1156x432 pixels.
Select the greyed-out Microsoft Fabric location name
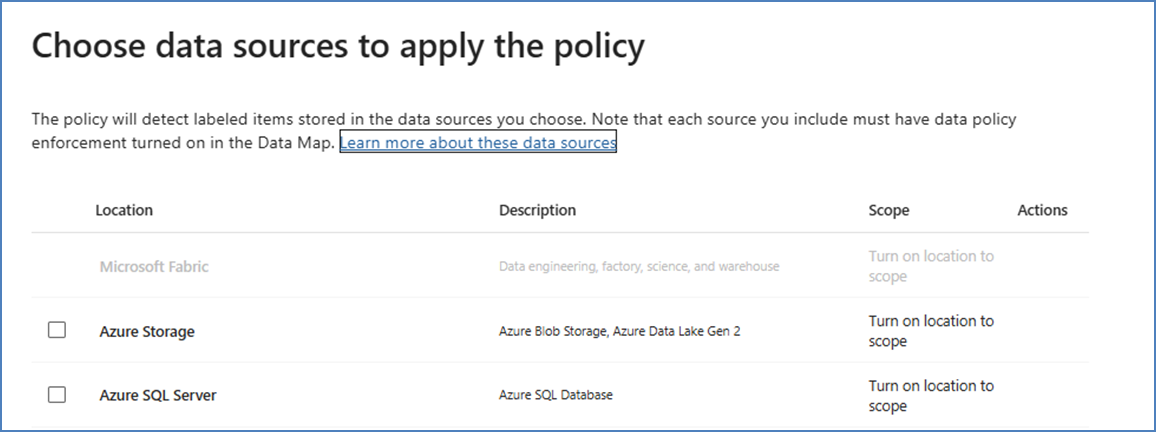click(154, 267)
